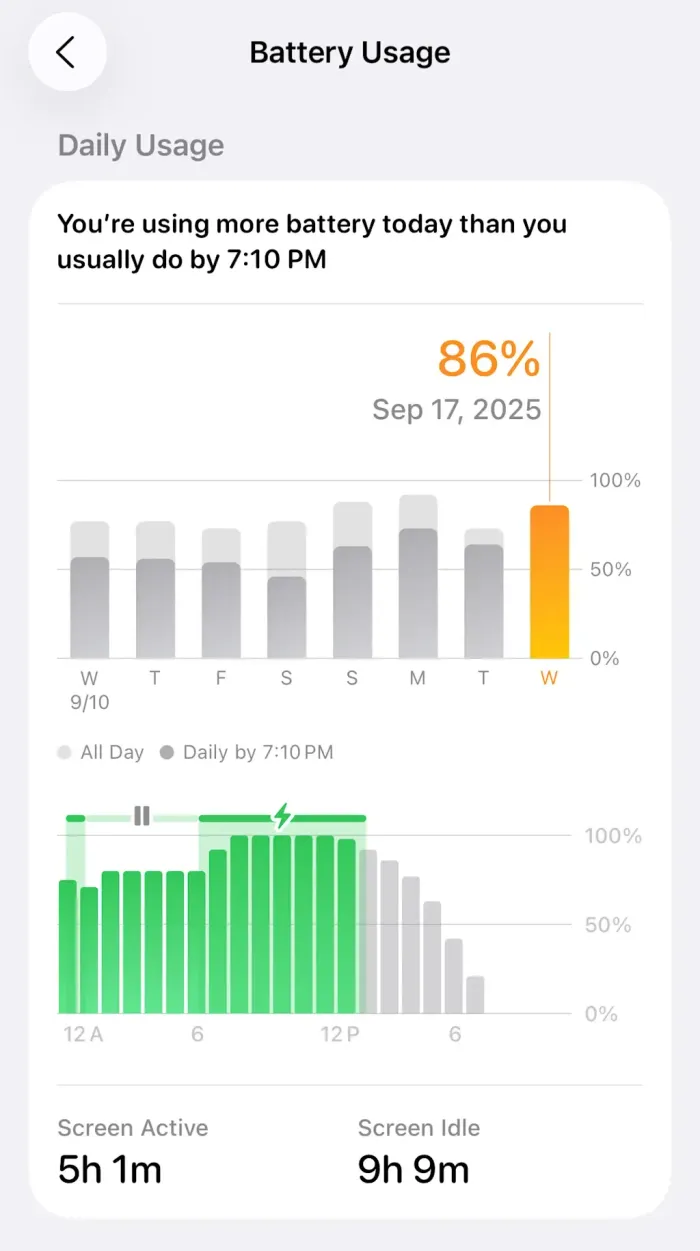The image size is (700, 1251).
Task: Tap the Daily by 7:10 PM legend dot
Action: click(x=167, y=753)
